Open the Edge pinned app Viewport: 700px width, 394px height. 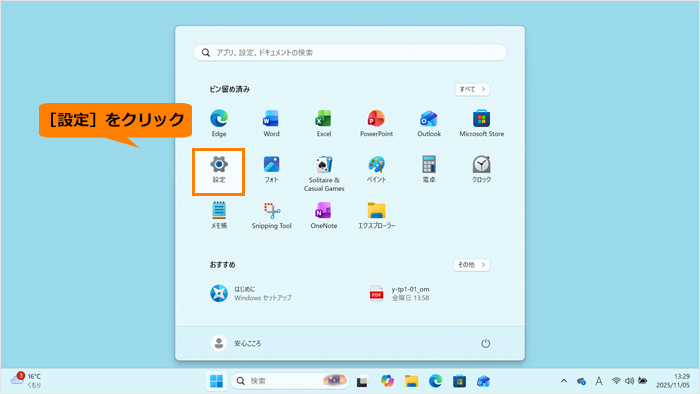pyautogui.click(x=219, y=123)
